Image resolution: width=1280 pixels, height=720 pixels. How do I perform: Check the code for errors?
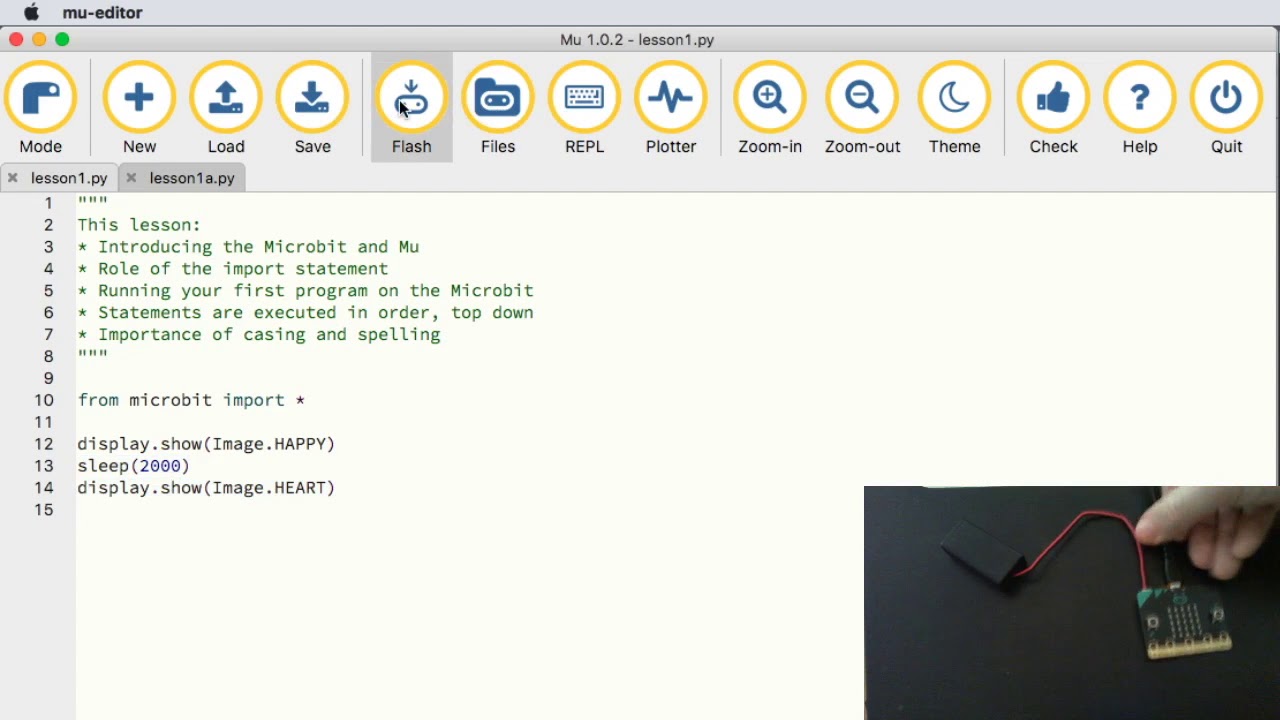tap(1054, 108)
